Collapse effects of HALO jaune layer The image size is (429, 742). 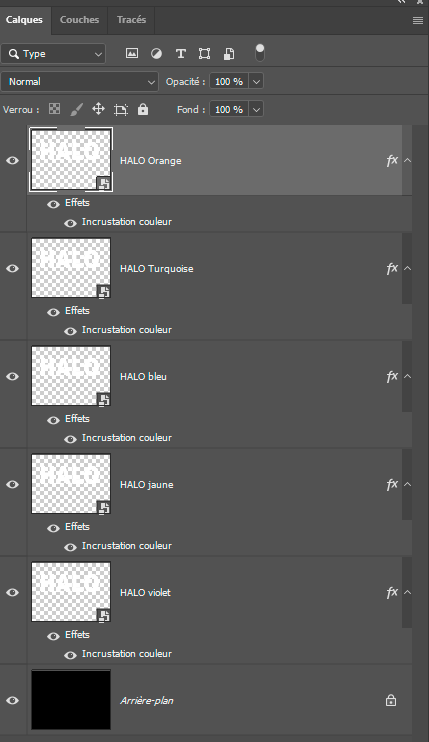click(407, 485)
